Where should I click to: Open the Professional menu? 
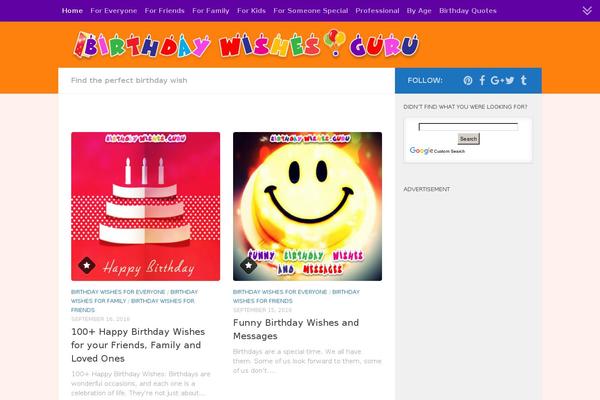[x=377, y=11]
